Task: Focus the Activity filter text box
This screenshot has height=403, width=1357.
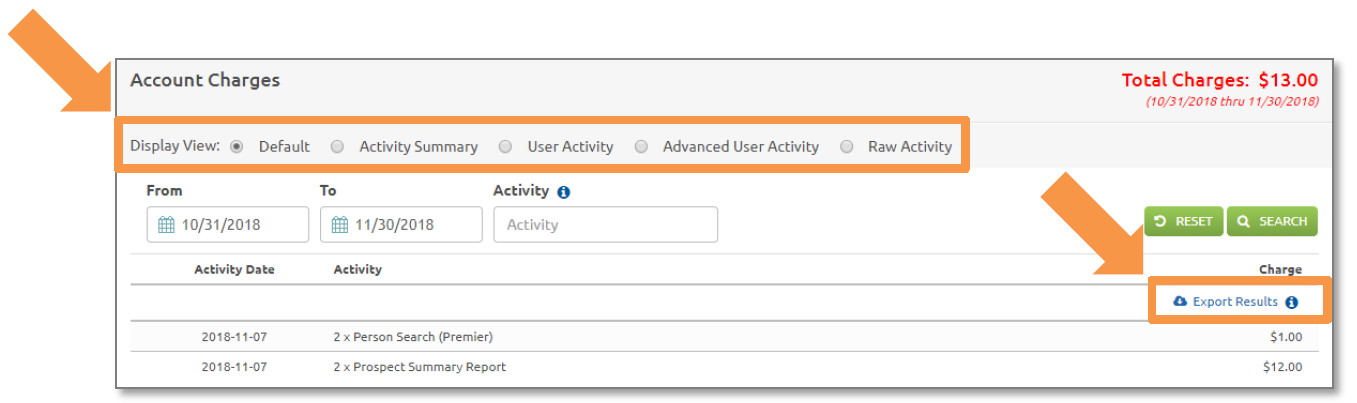Action: (605, 224)
